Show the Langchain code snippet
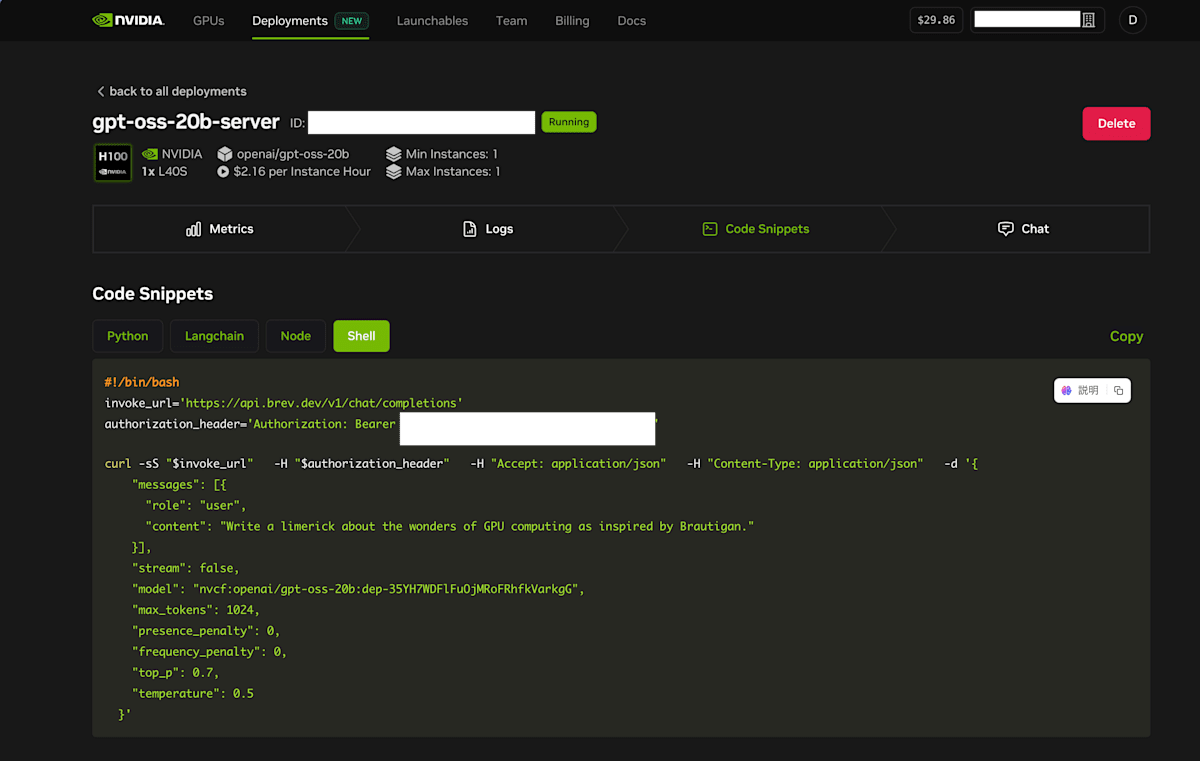The image size is (1200, 761). (214, 336)
